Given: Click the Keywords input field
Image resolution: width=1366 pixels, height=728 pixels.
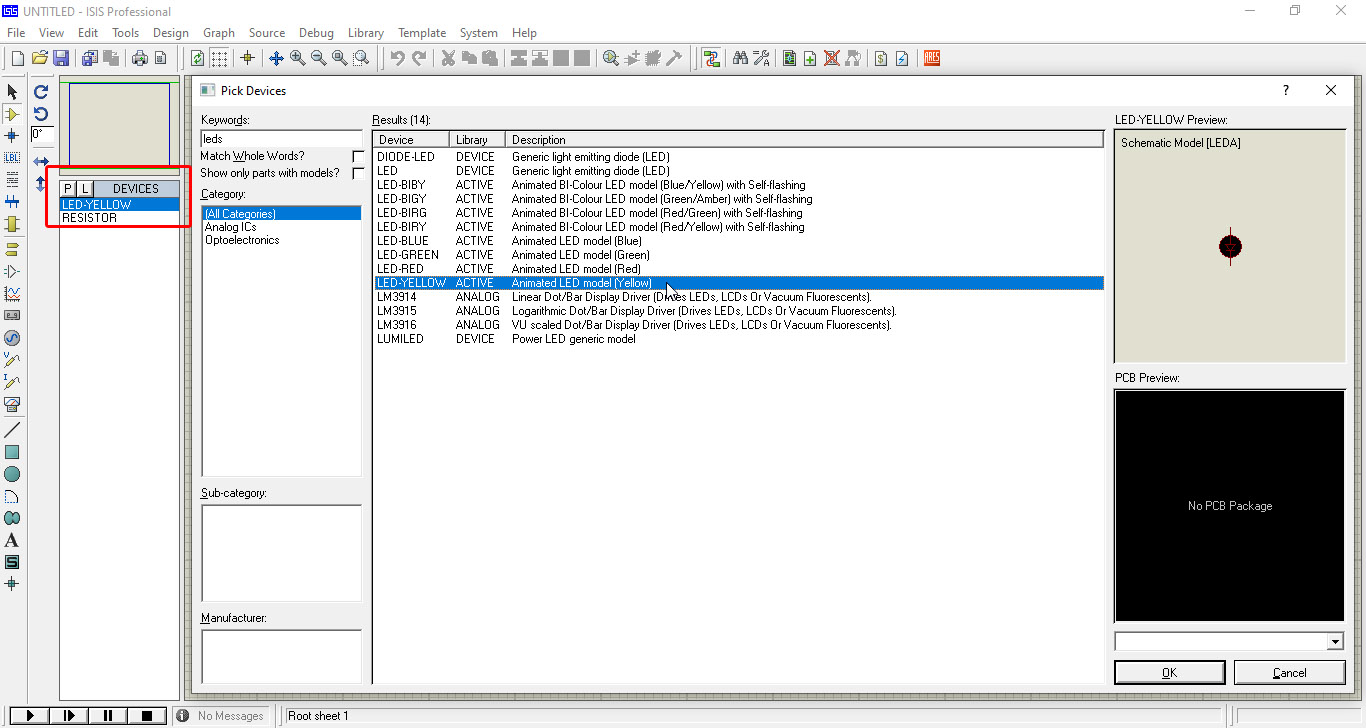Looking at the screenshot, I should (x=281, y=139).
